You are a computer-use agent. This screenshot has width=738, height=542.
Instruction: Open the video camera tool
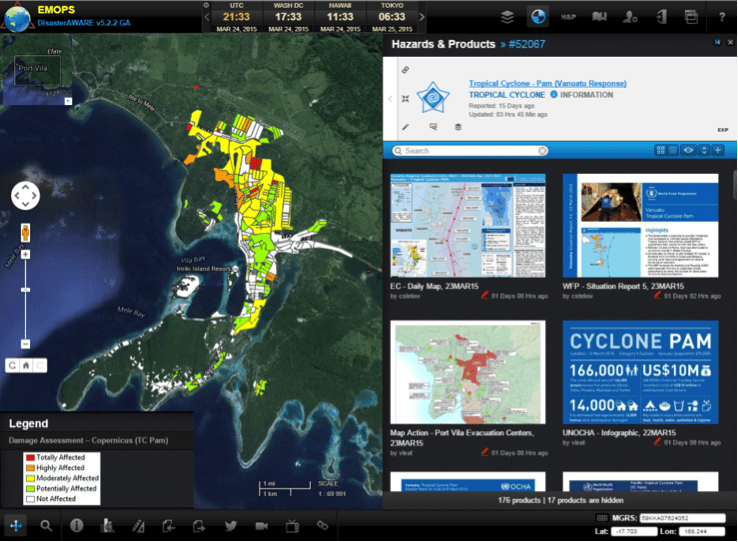(261, 525)
